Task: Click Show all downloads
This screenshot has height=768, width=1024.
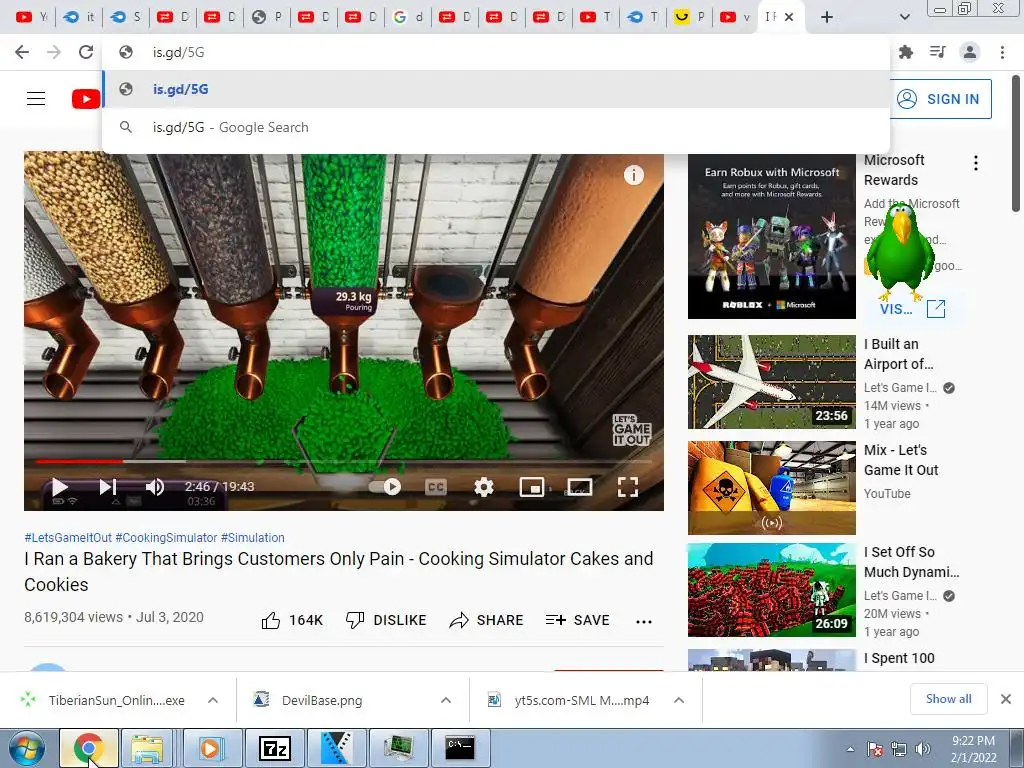Action: pyautogui.click(x=948, y=699)
